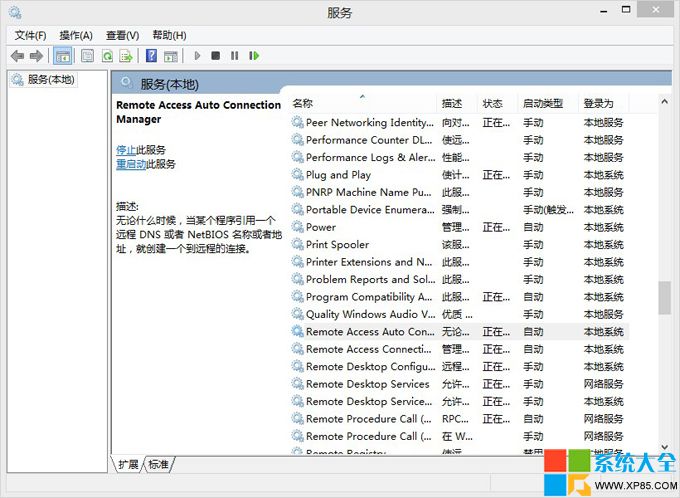Select Remote Access Auto Connection Manager row
The width and height of the screenshot is (680, 498).
pos(459,331)
